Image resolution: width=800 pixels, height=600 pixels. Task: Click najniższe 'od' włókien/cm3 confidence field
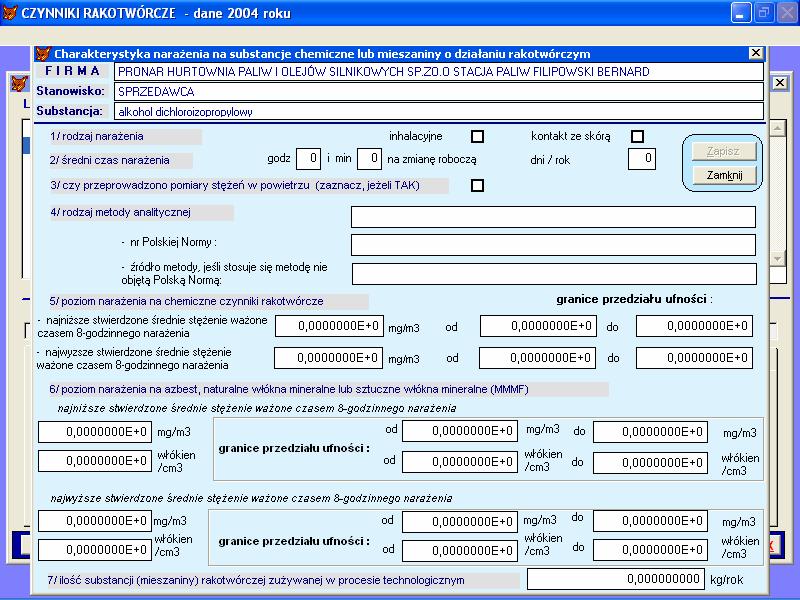pos(460,462)
